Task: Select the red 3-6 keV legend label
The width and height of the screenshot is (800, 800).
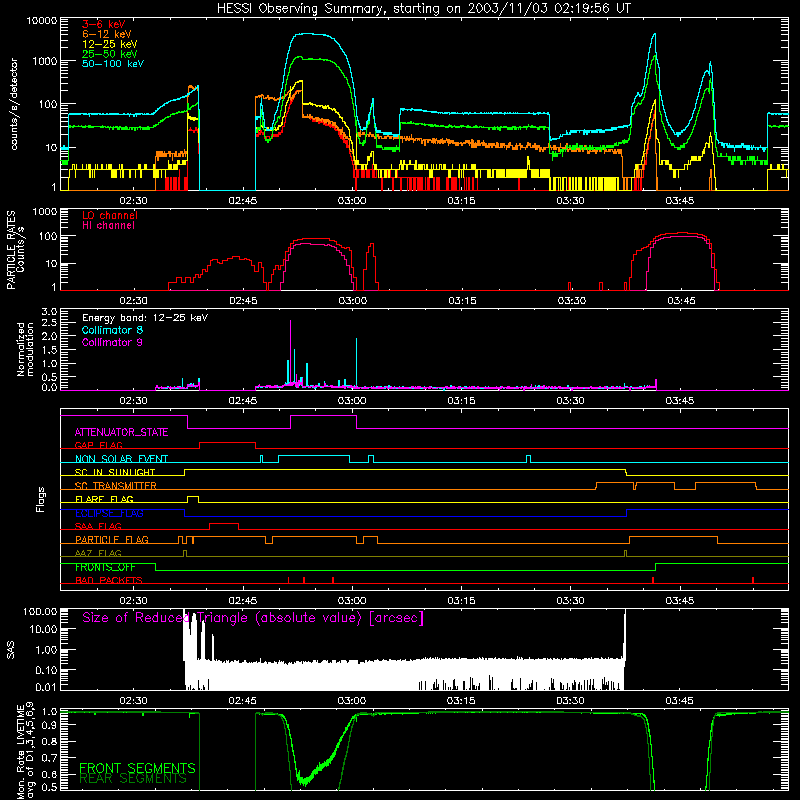Action: (x=103, y=24)
